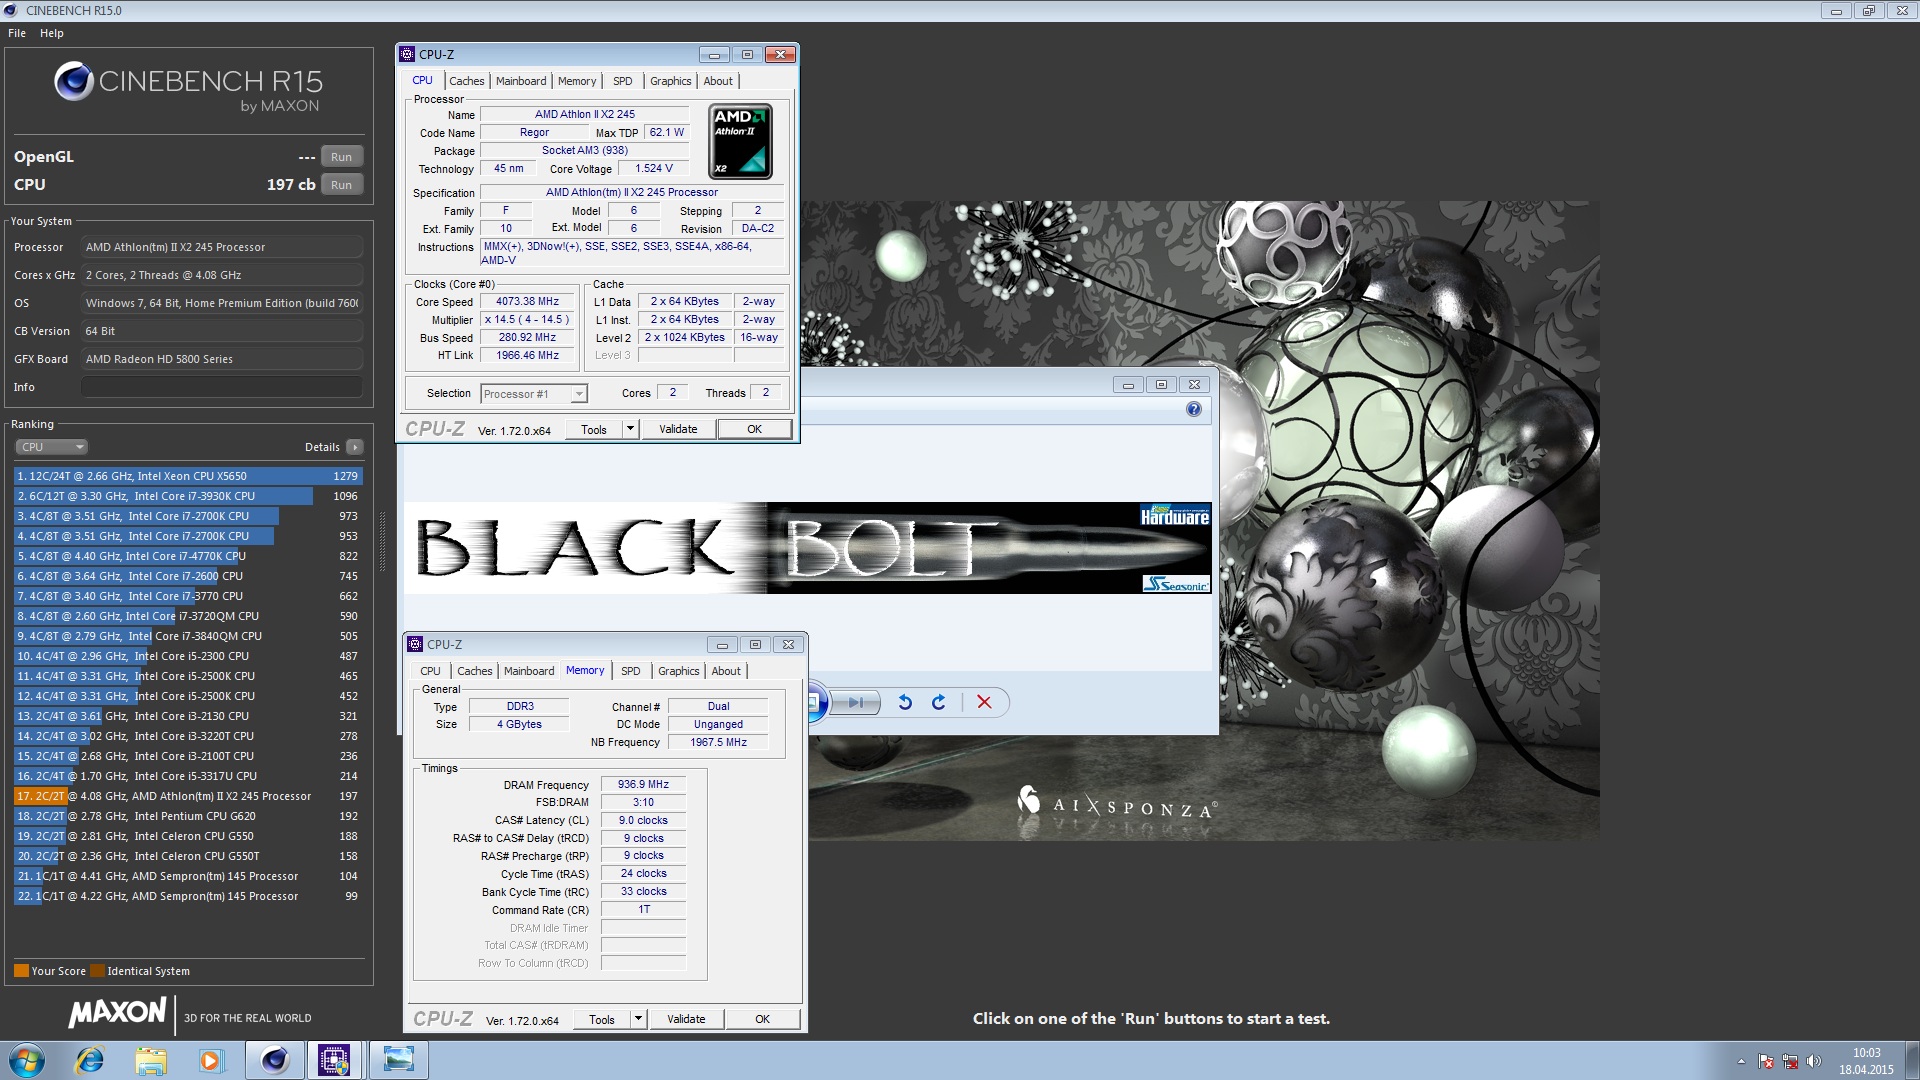Switch to CPU tab in bottom CPU-Z window
This screenshot has width=1920, height=1080.
430,671
